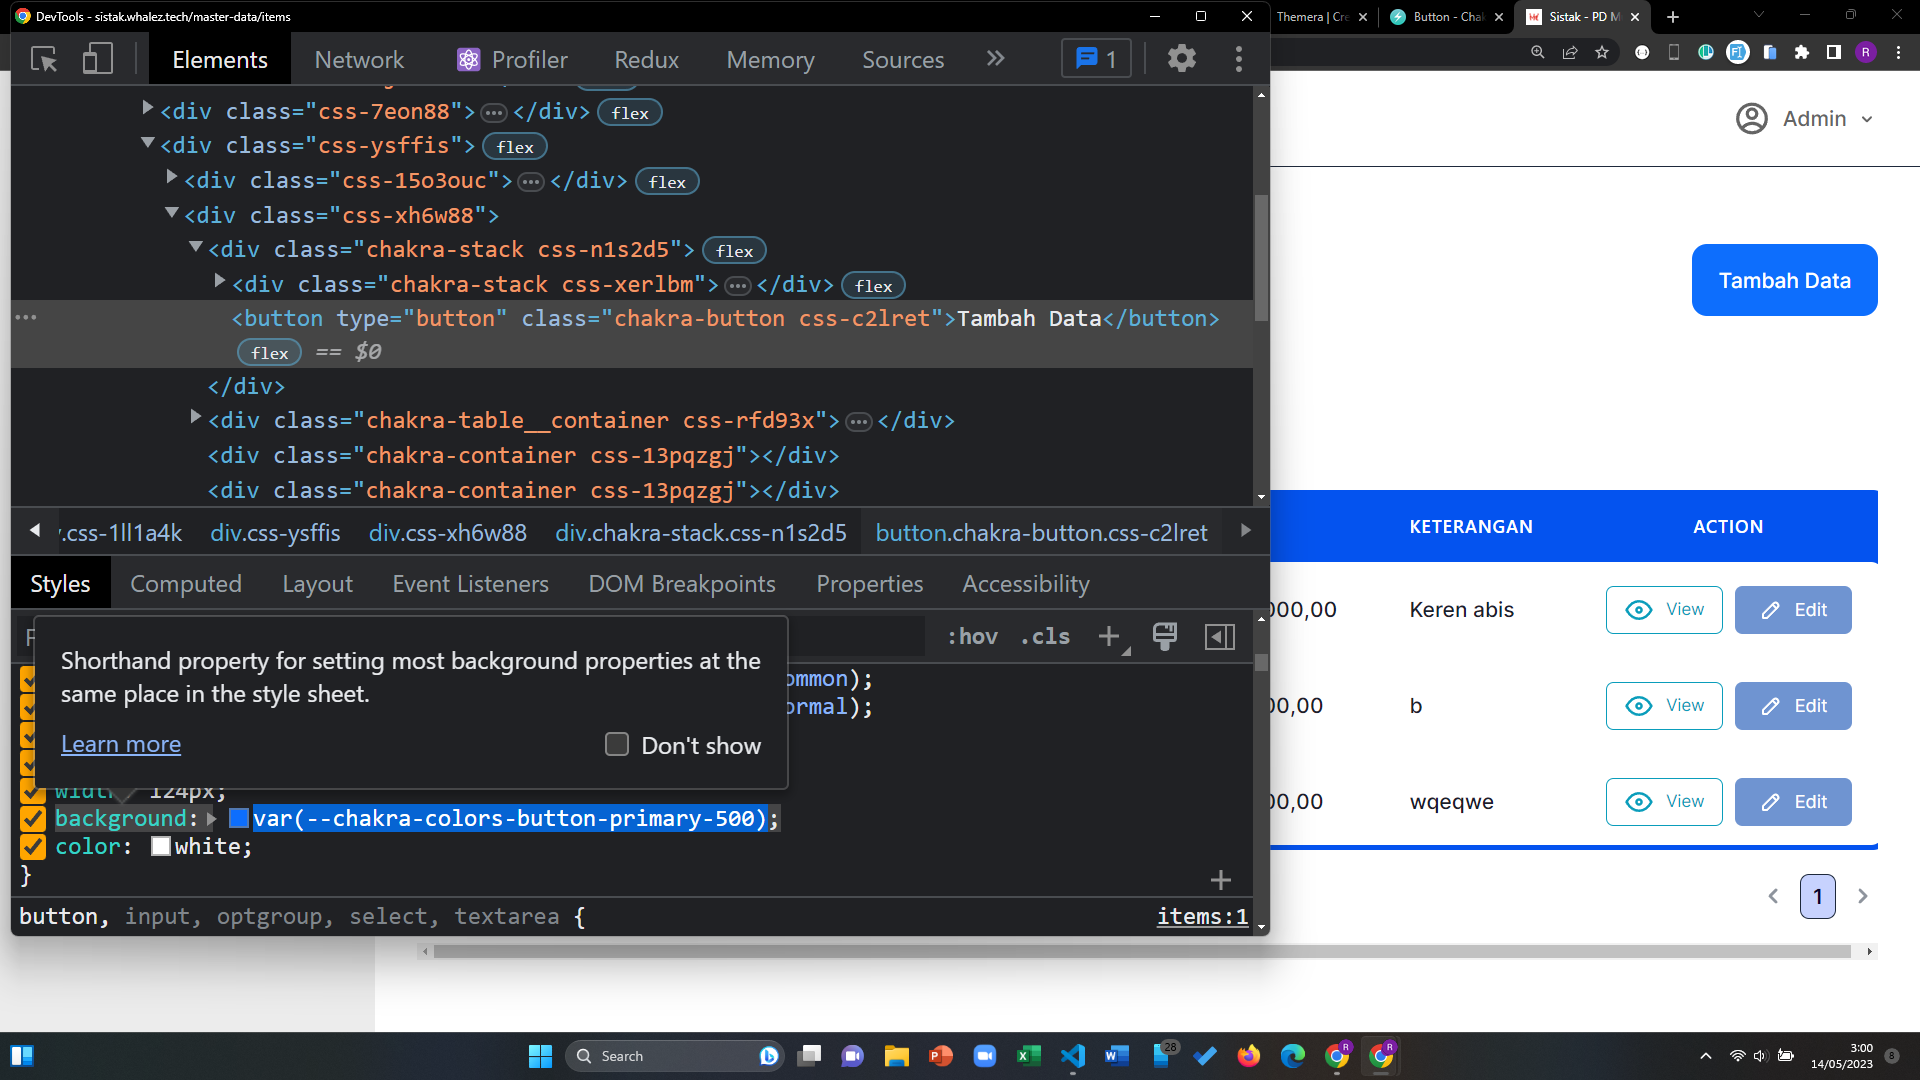
Task: Select the inspect element cursor tool
Action: click(x=44, y=59)
